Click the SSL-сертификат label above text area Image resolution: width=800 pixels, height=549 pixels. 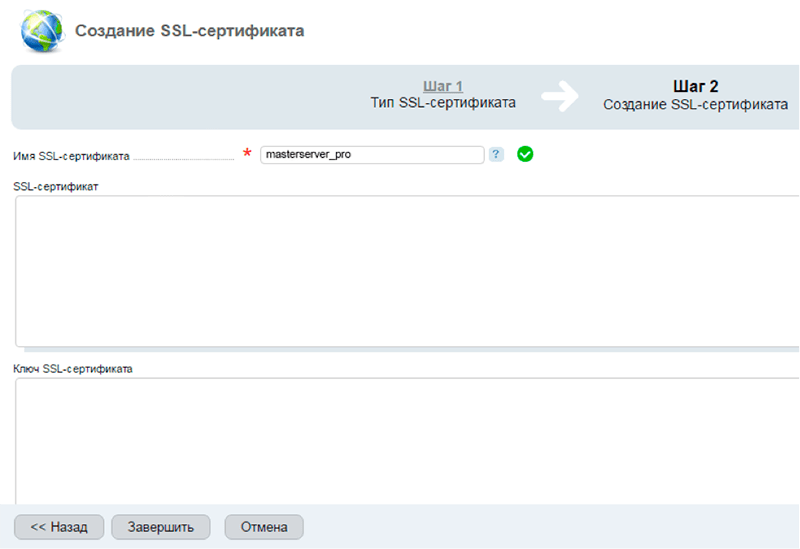(x=55, y=186)
